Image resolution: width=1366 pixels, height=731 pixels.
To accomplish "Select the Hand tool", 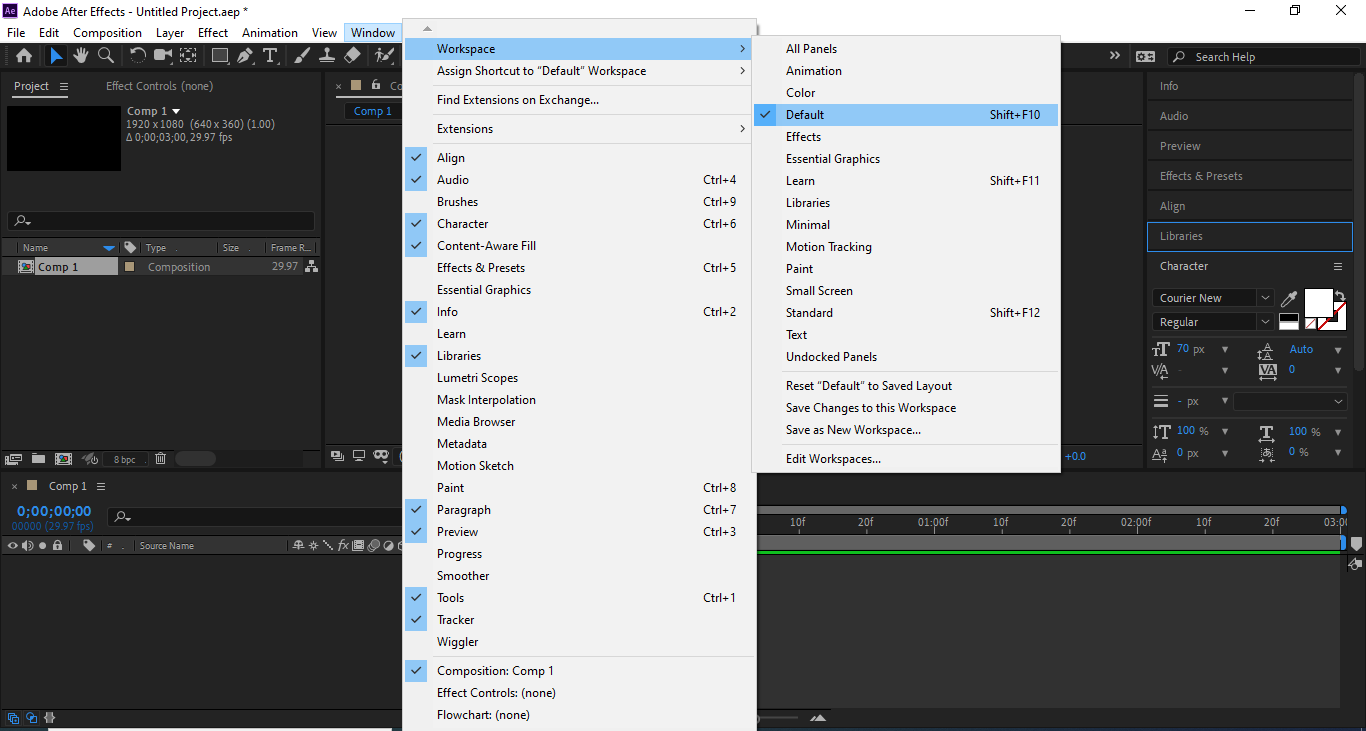I will tap(80, 56).
